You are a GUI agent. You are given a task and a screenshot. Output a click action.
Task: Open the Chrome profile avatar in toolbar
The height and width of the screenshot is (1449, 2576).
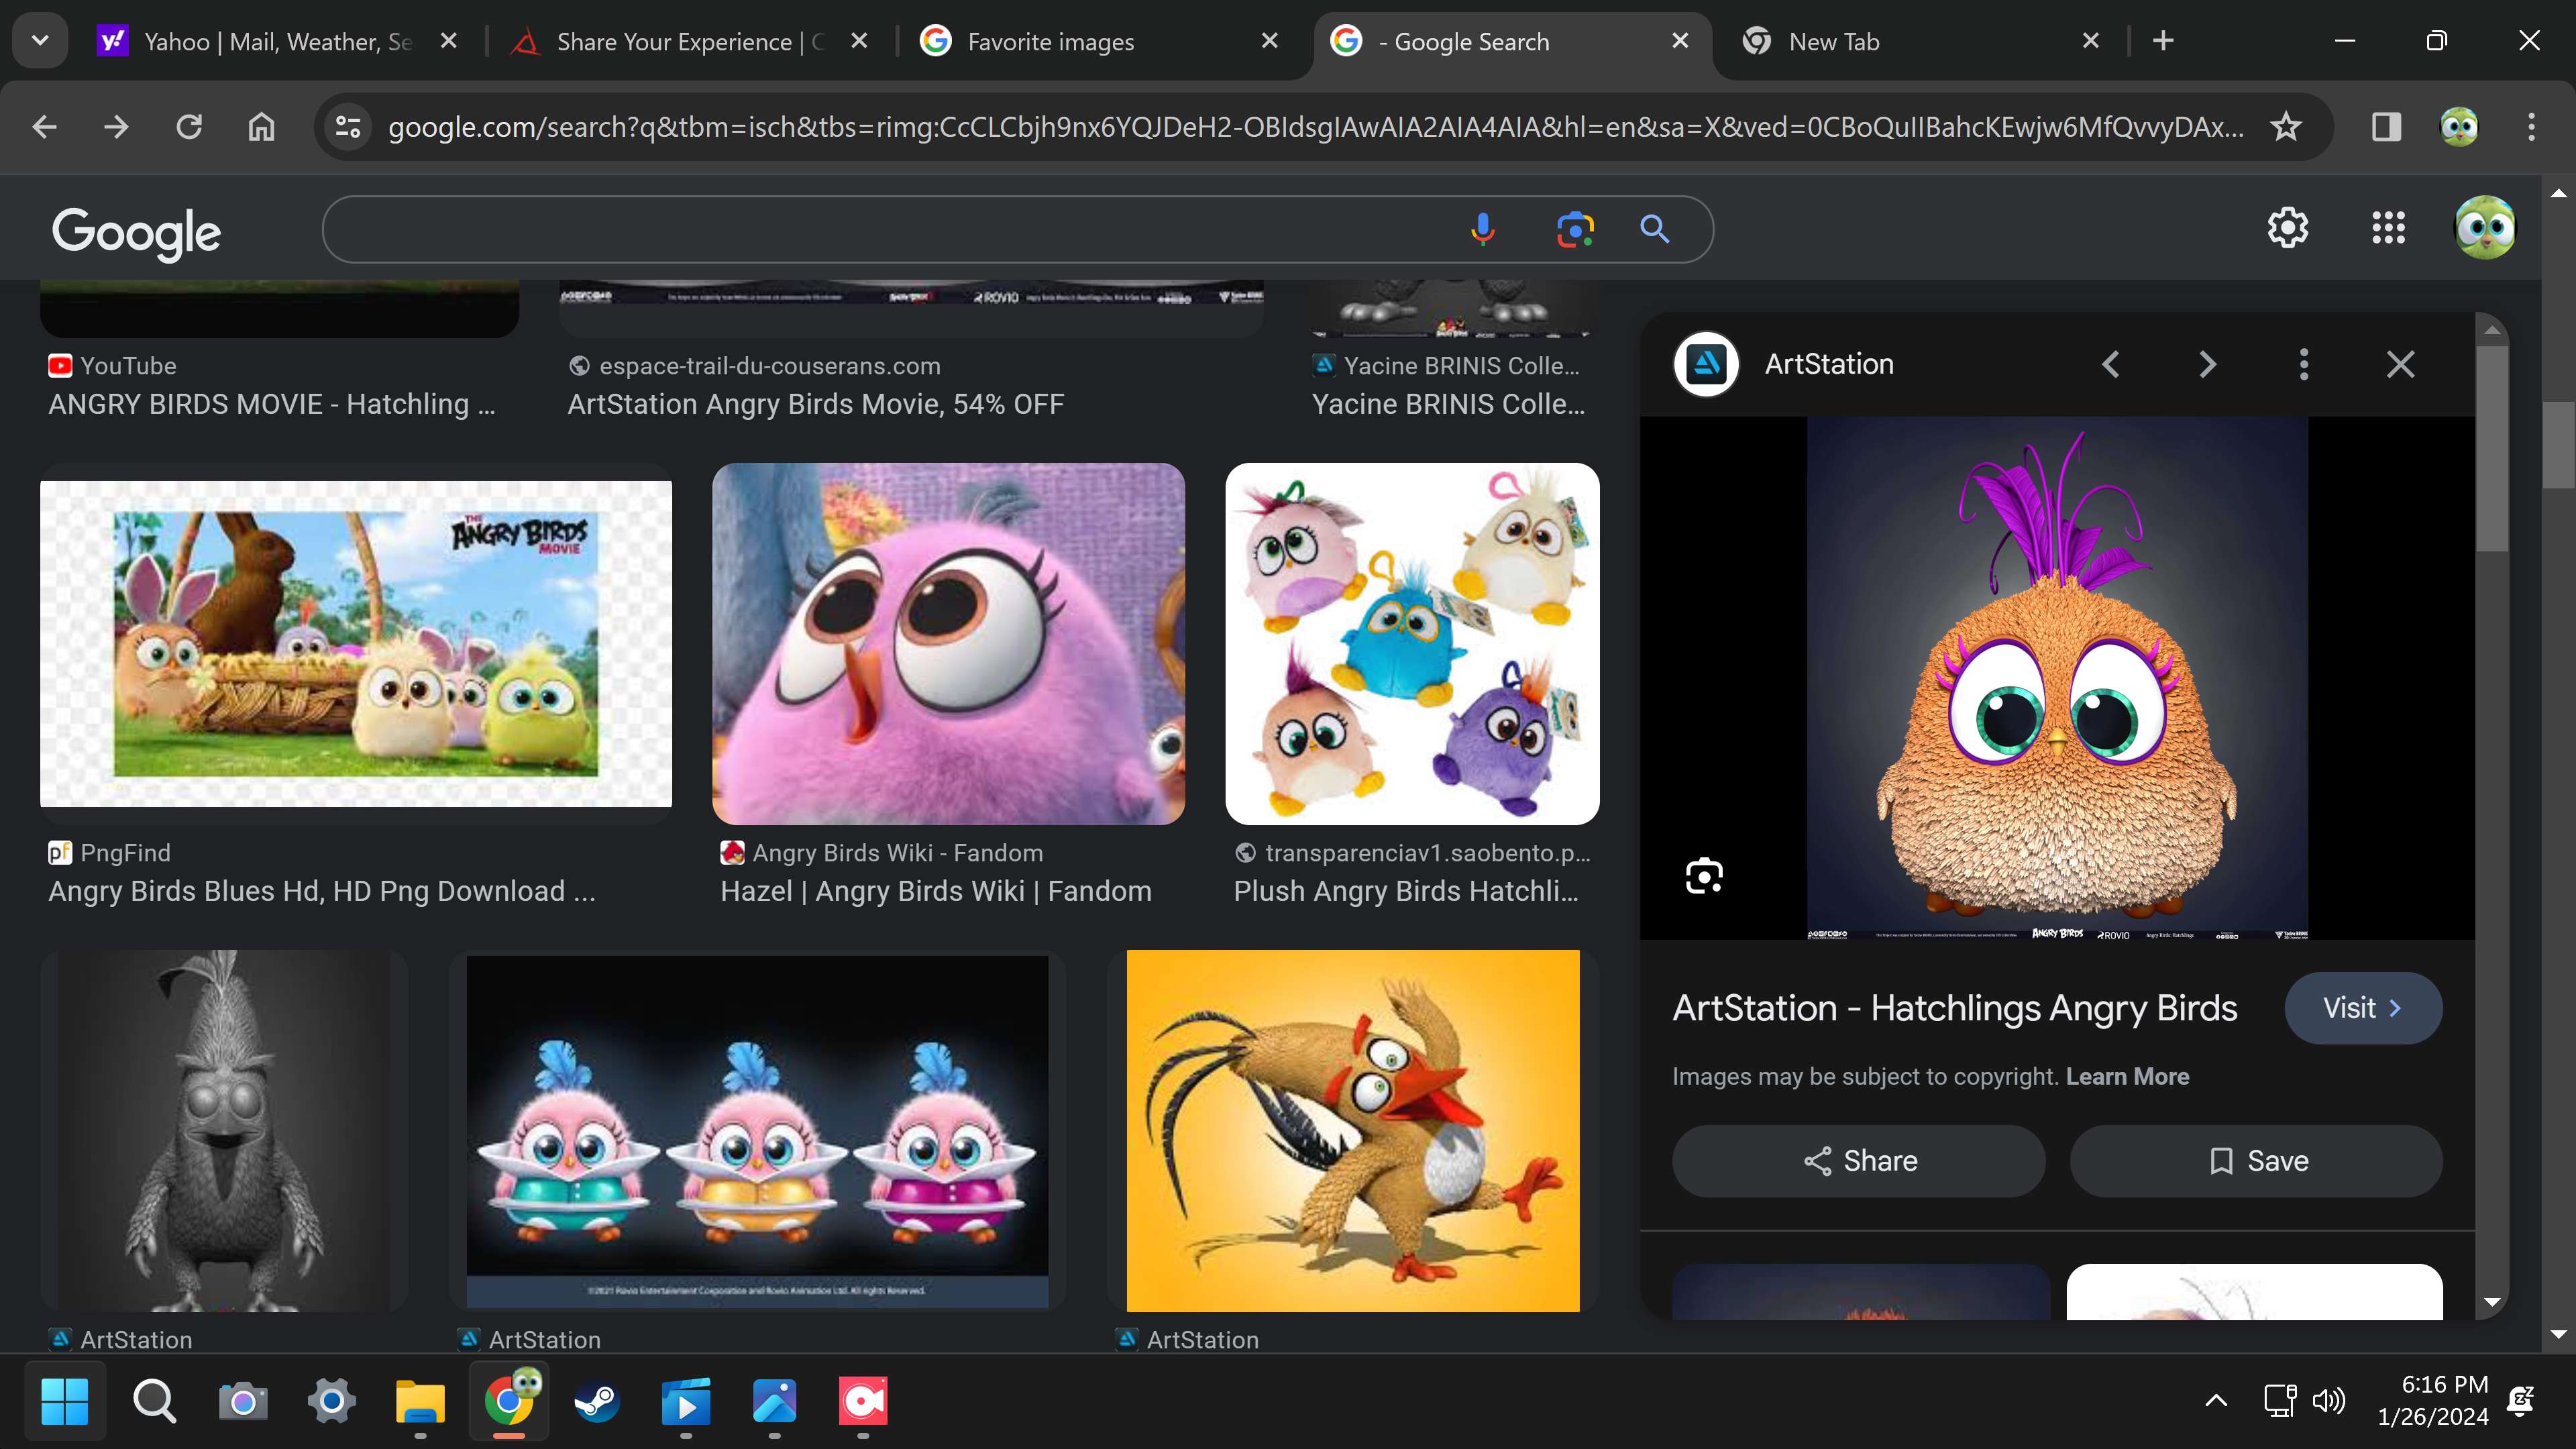(2459, 127)
